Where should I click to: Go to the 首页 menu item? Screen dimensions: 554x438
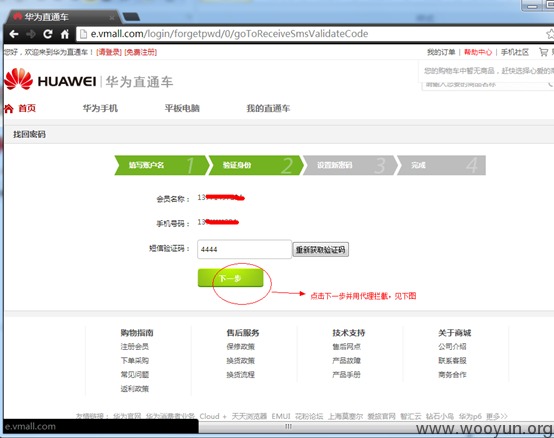[27, 108]
